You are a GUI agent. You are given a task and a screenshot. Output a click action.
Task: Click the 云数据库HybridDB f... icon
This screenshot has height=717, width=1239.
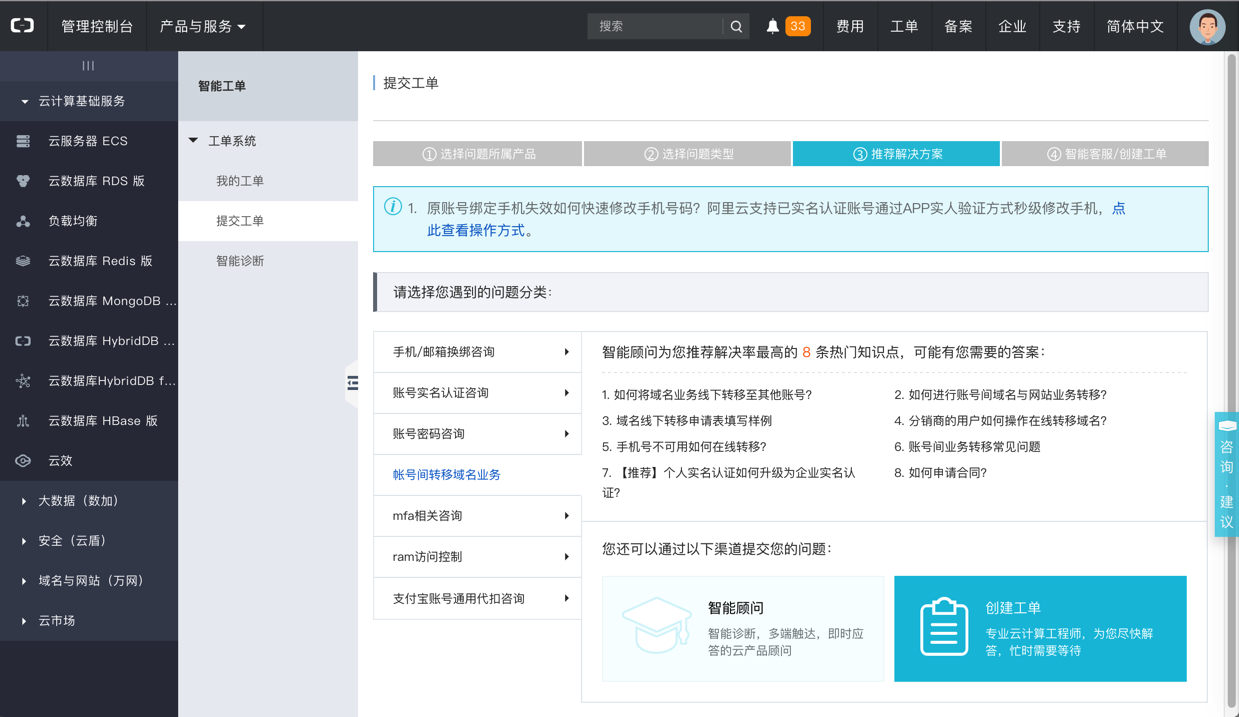coord(23,381)
